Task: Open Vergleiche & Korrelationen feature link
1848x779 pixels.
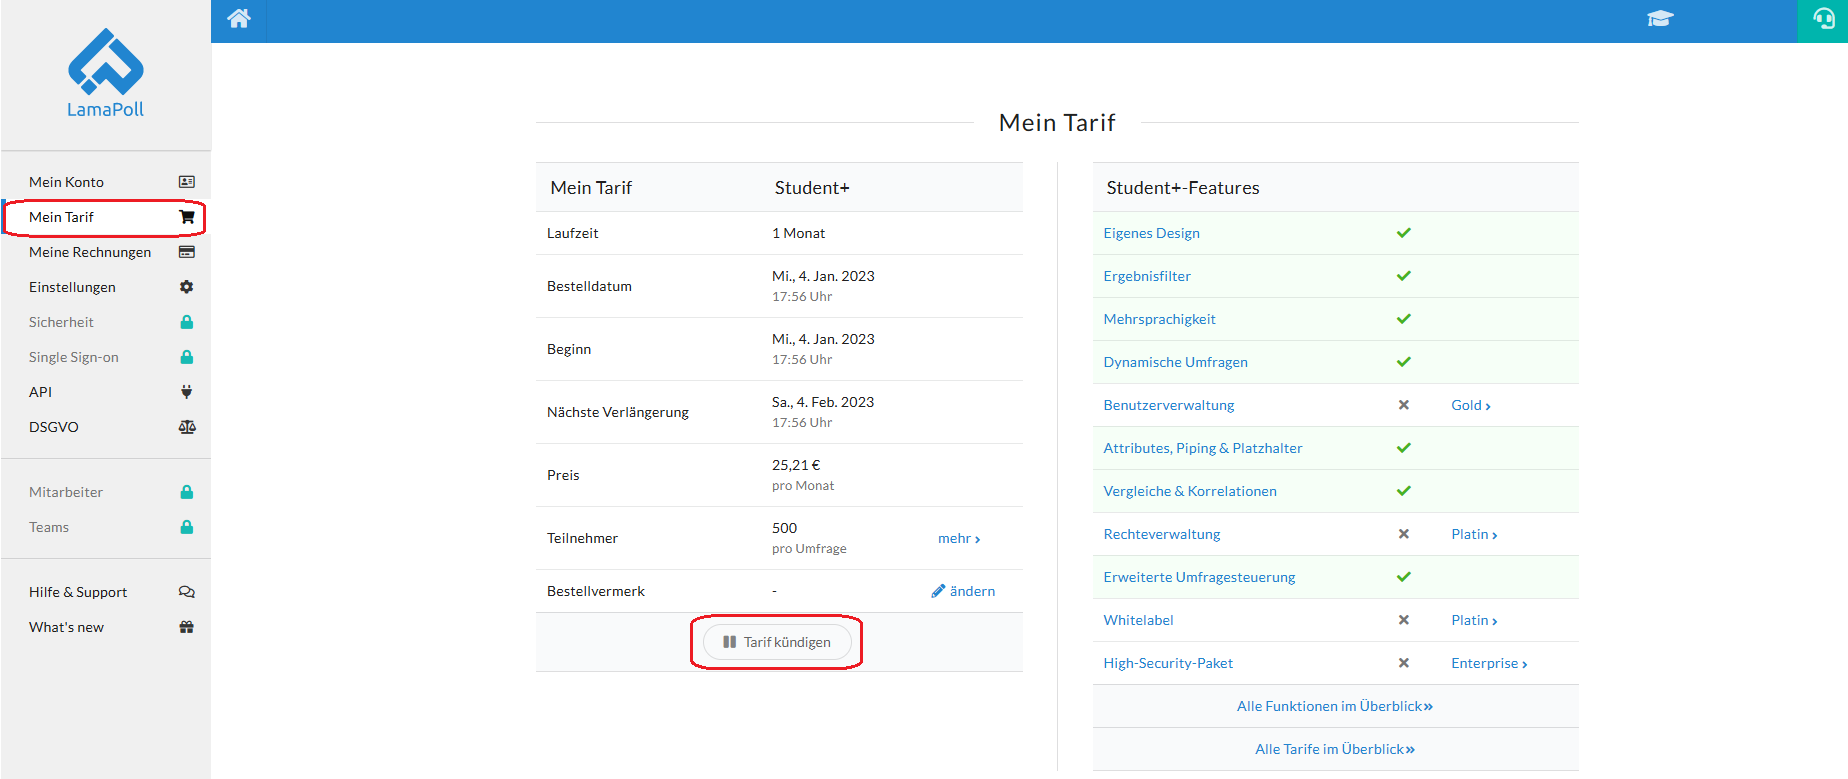Action: pos(1190,491)
